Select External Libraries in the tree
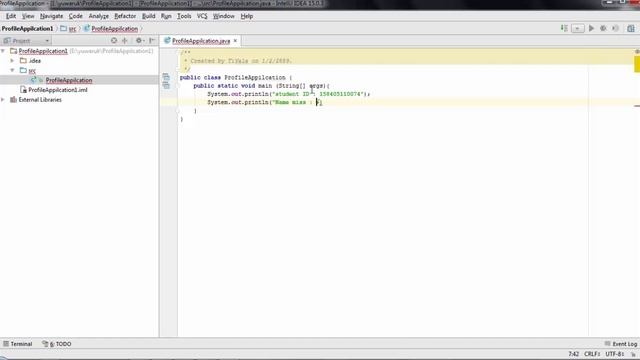Screen dimensions: 640x360 tap(40, 100)
